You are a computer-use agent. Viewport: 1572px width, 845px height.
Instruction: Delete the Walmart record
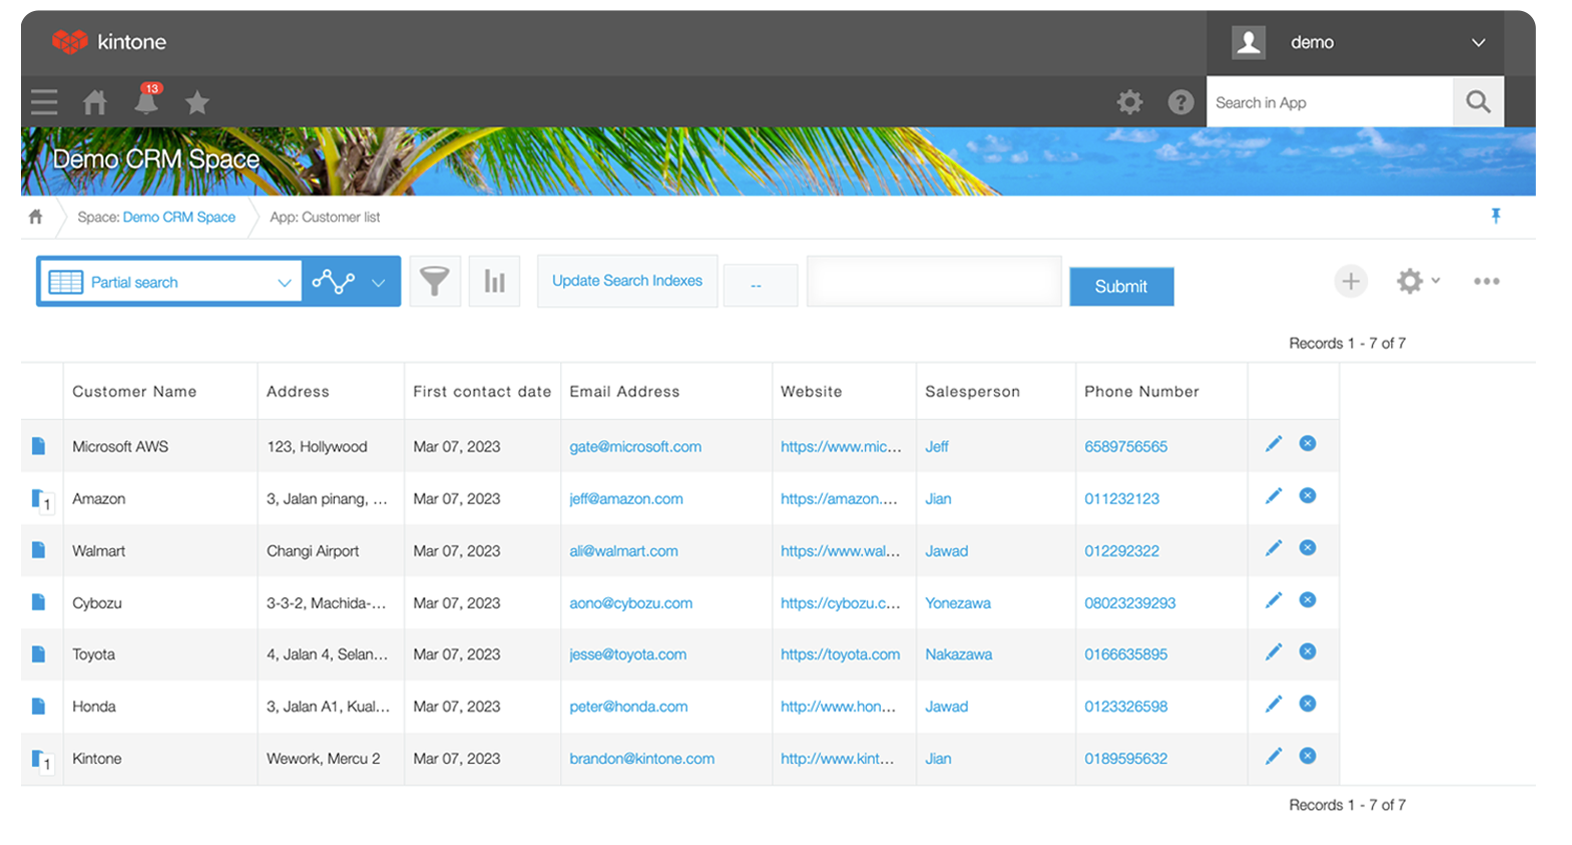(x=1307, y=547)
